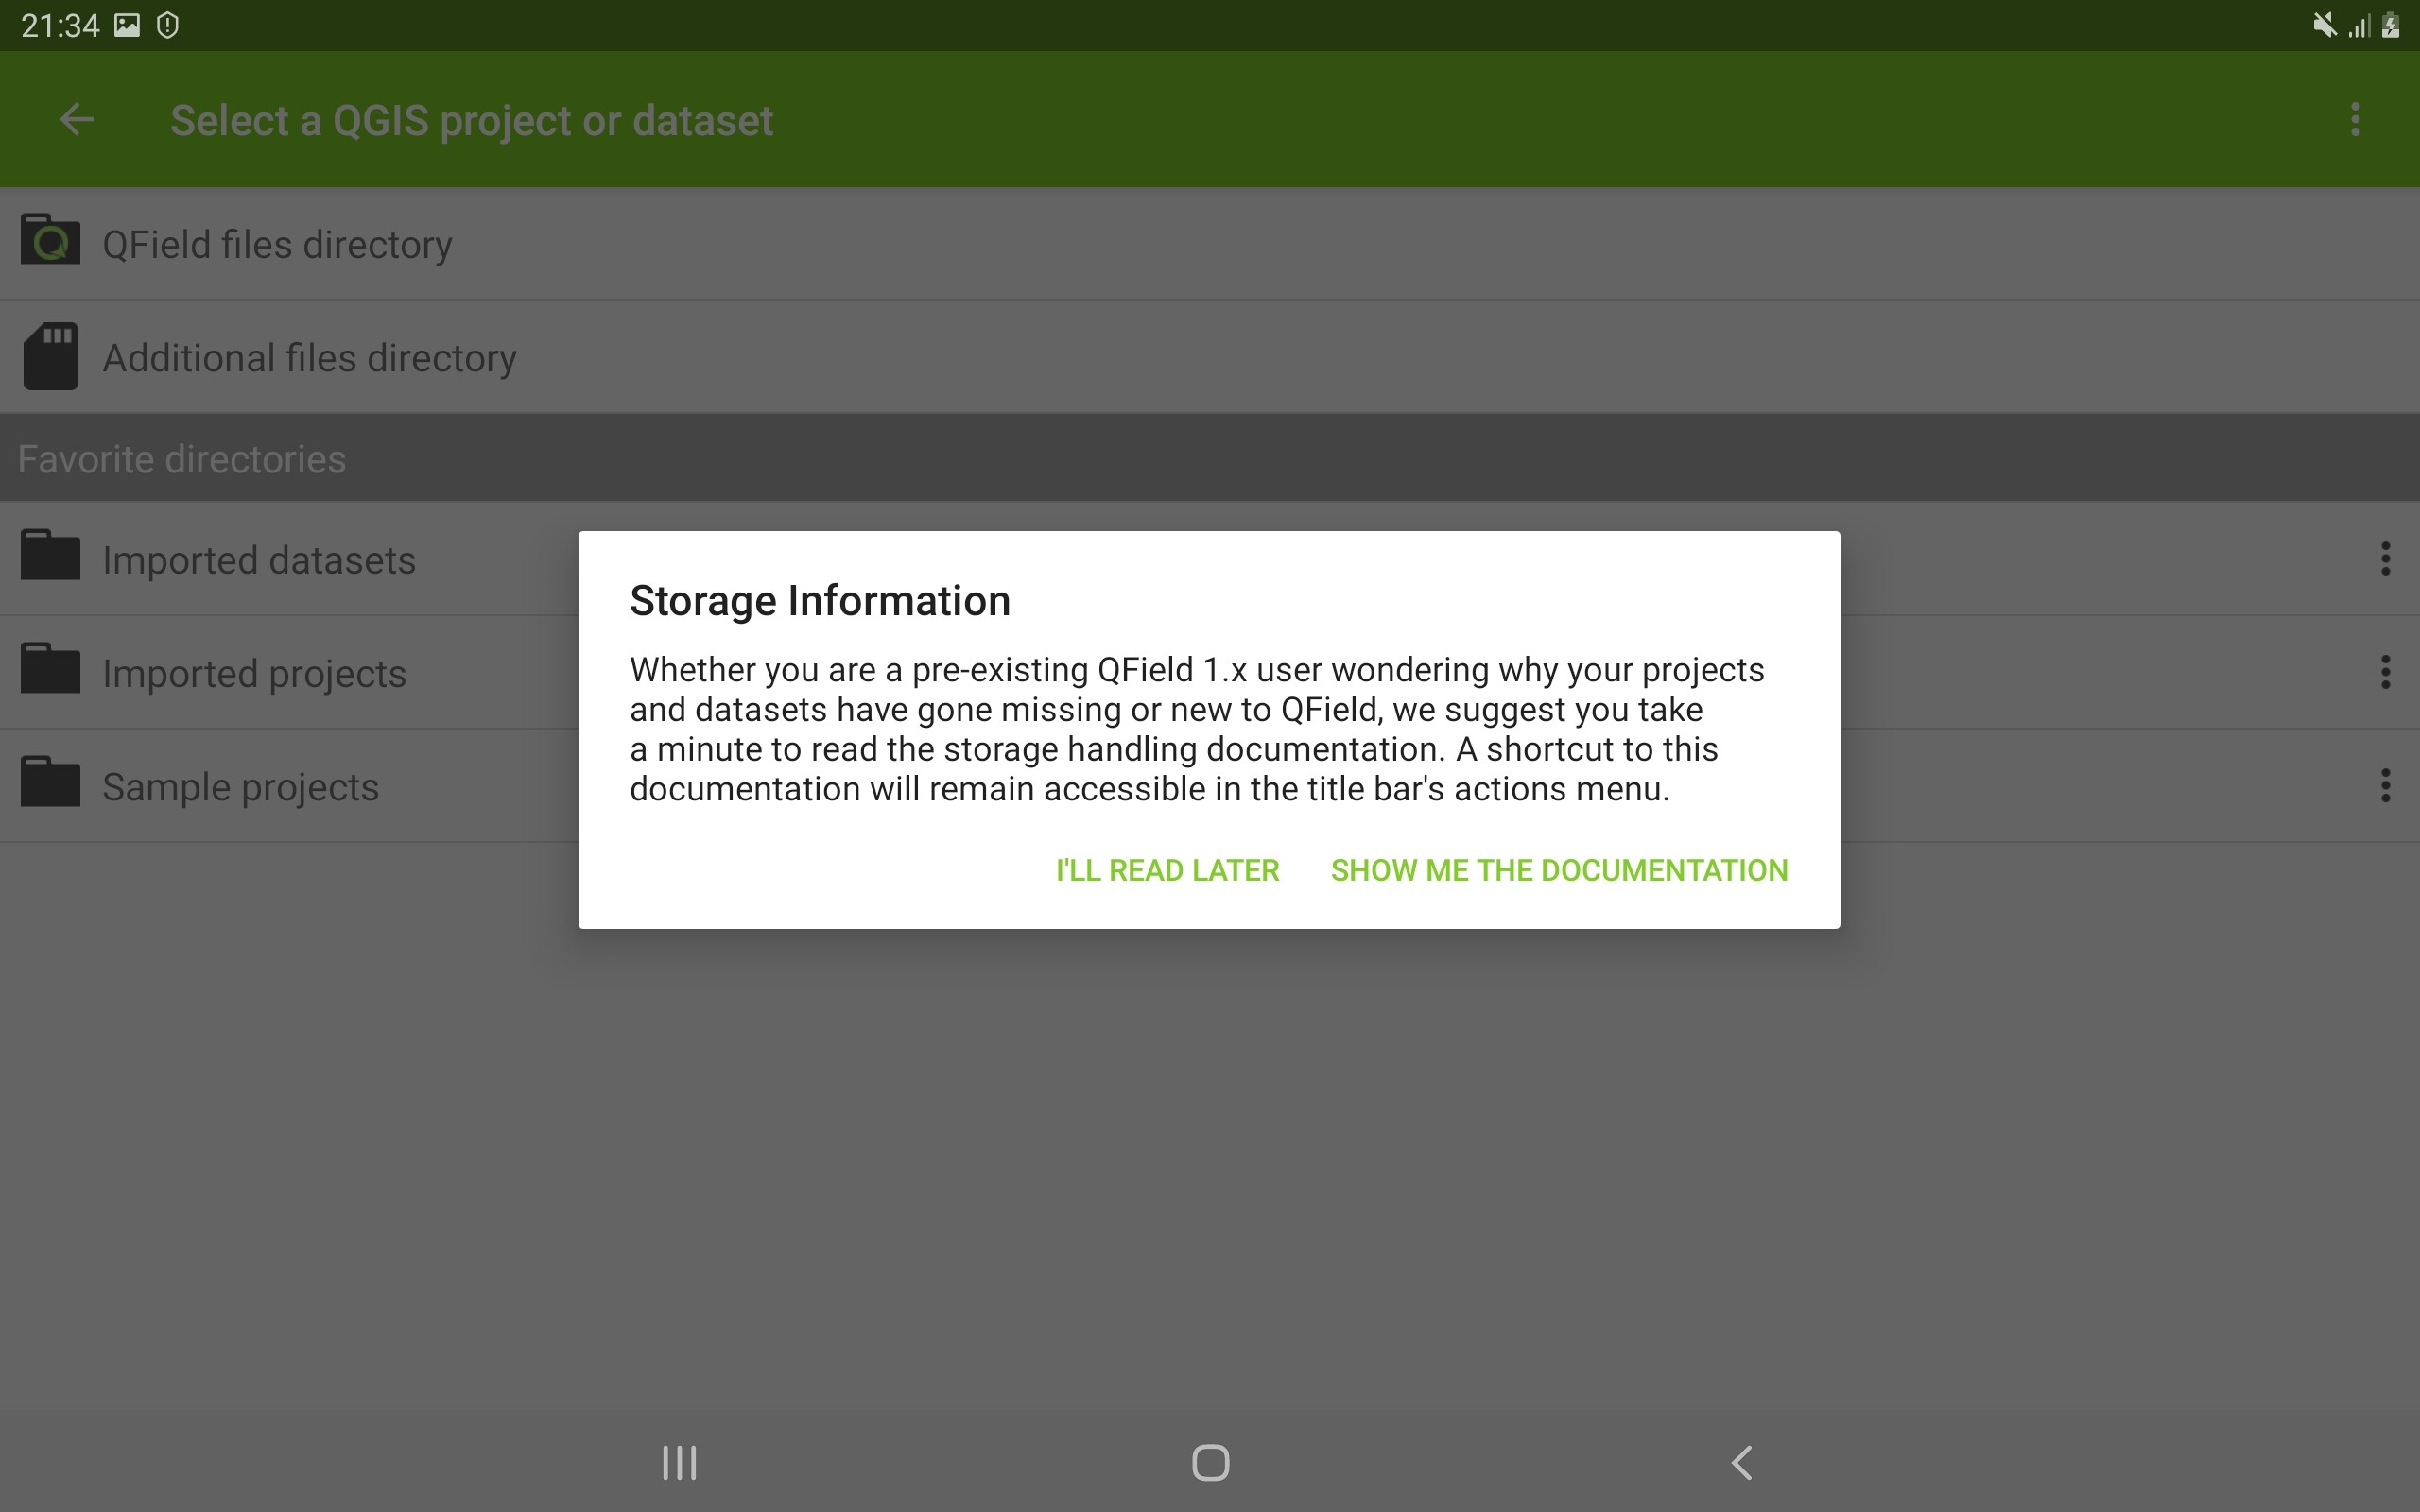Open QField files directory
This screenshot has width=2420, height=1512.
pyautogui.click(x=1210, y=244)
